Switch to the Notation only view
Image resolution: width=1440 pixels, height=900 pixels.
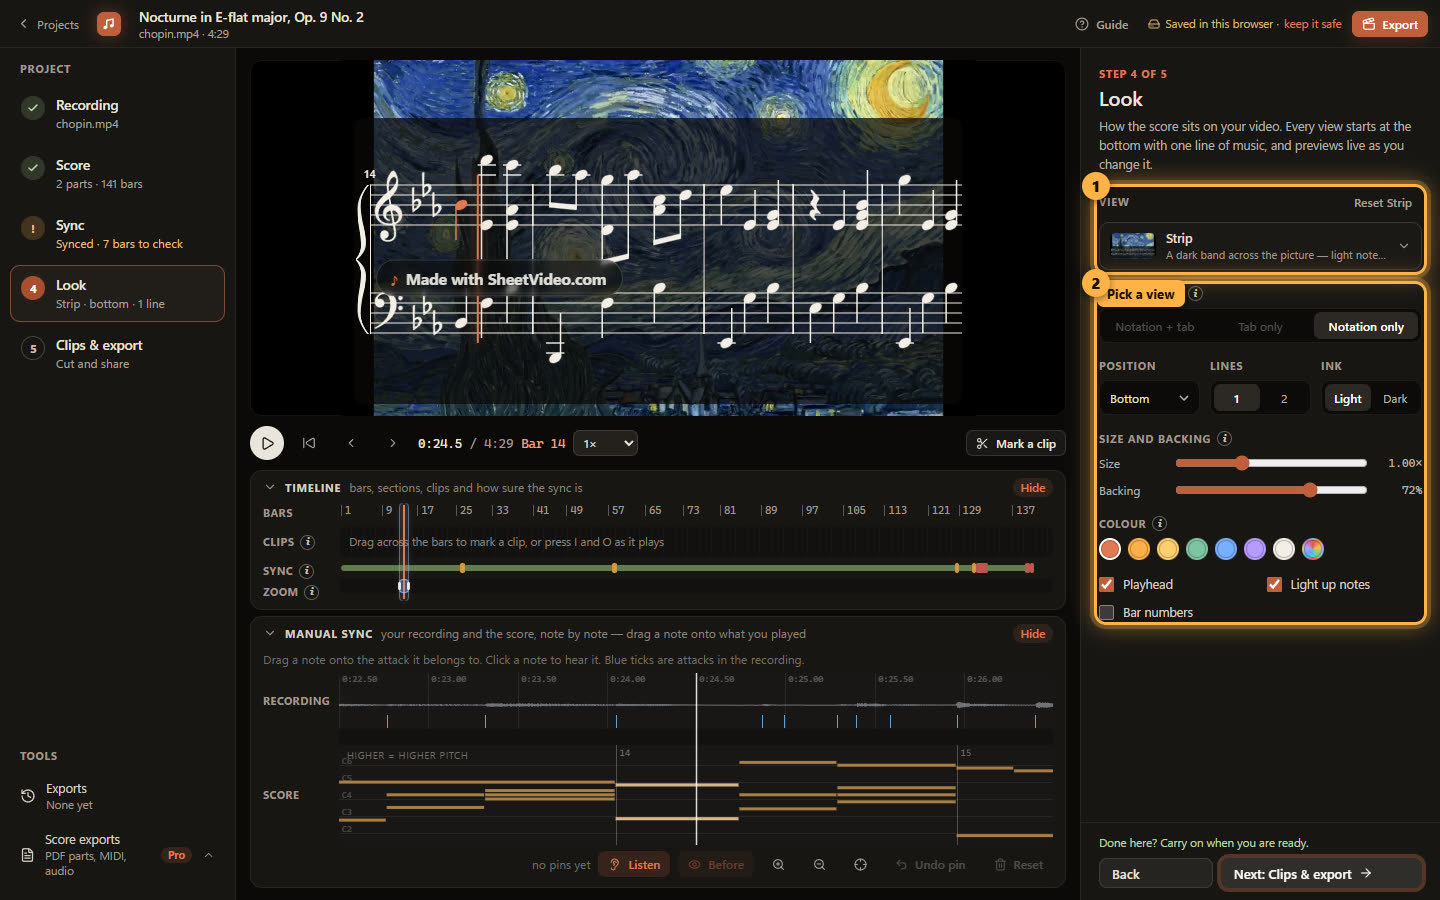click(1366, 327)
